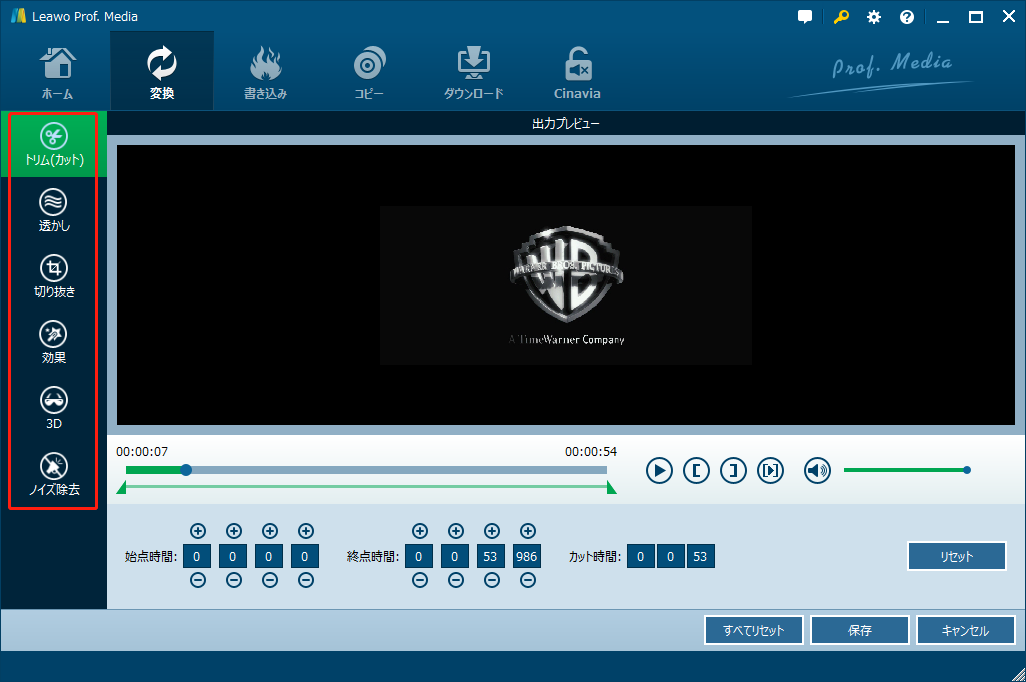Increase 終点時間 minutes with plus icon
This screenshot has height=682, width=1026.
(x=456, y=531)
